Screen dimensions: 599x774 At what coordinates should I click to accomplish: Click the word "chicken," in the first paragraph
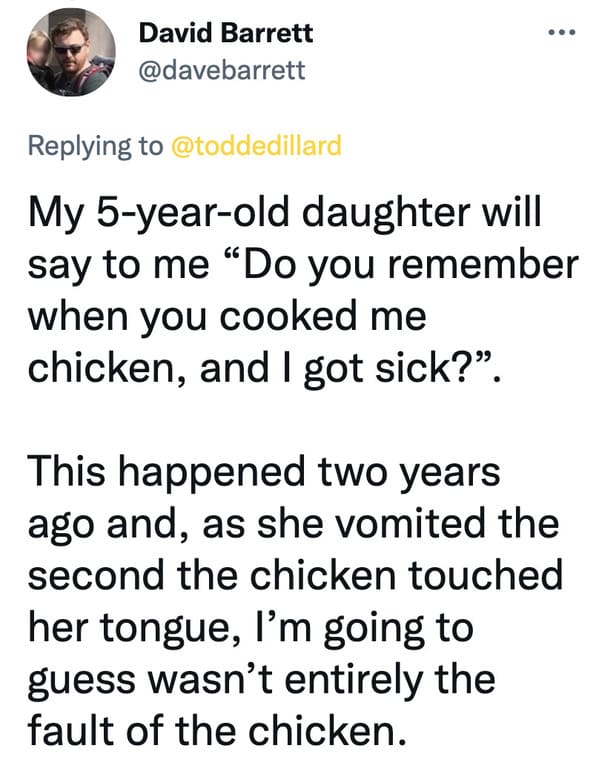point(109,369)
